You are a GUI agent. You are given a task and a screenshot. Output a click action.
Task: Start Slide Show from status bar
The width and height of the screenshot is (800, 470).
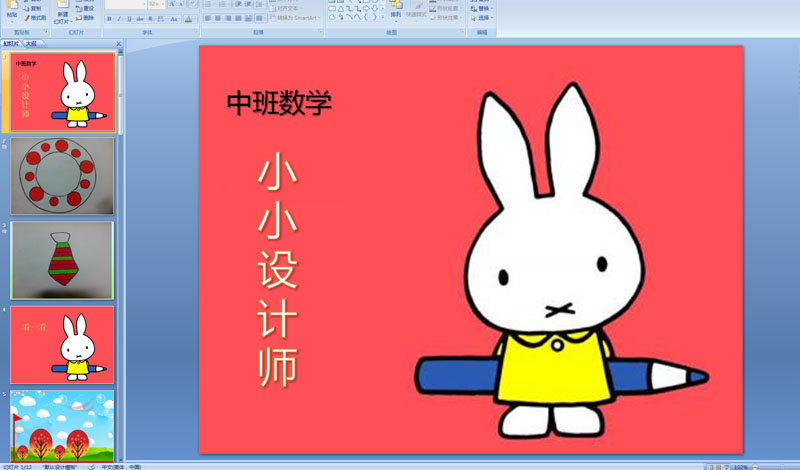coord(727,467)
